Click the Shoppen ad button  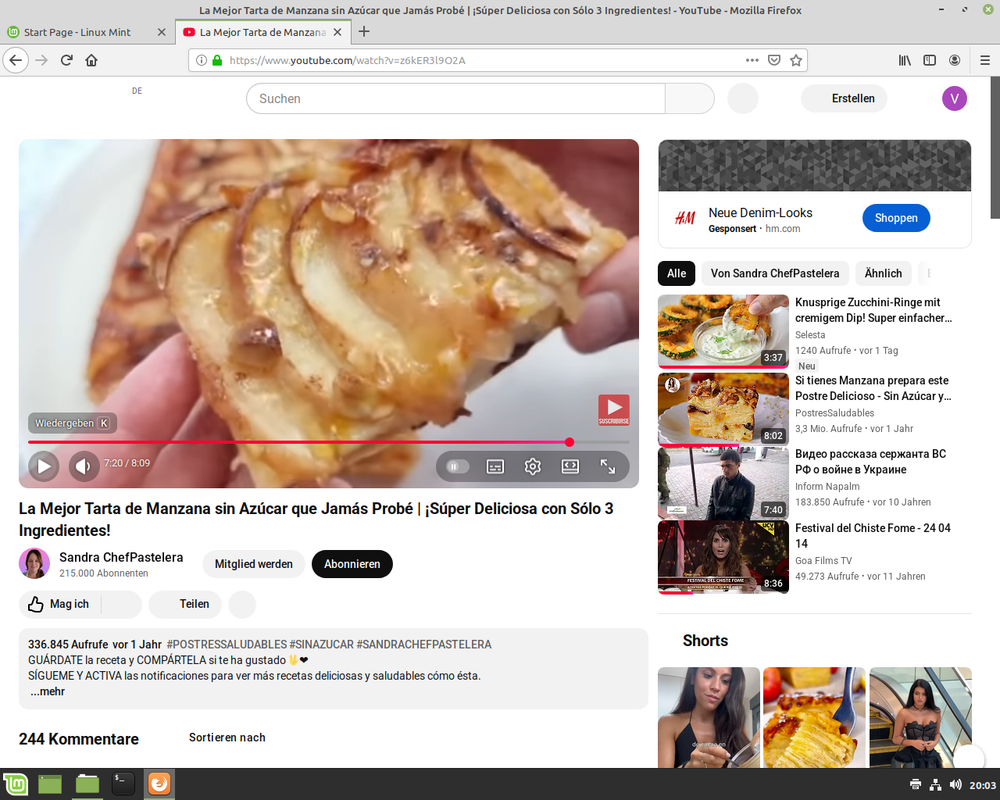tap(896, 218)
